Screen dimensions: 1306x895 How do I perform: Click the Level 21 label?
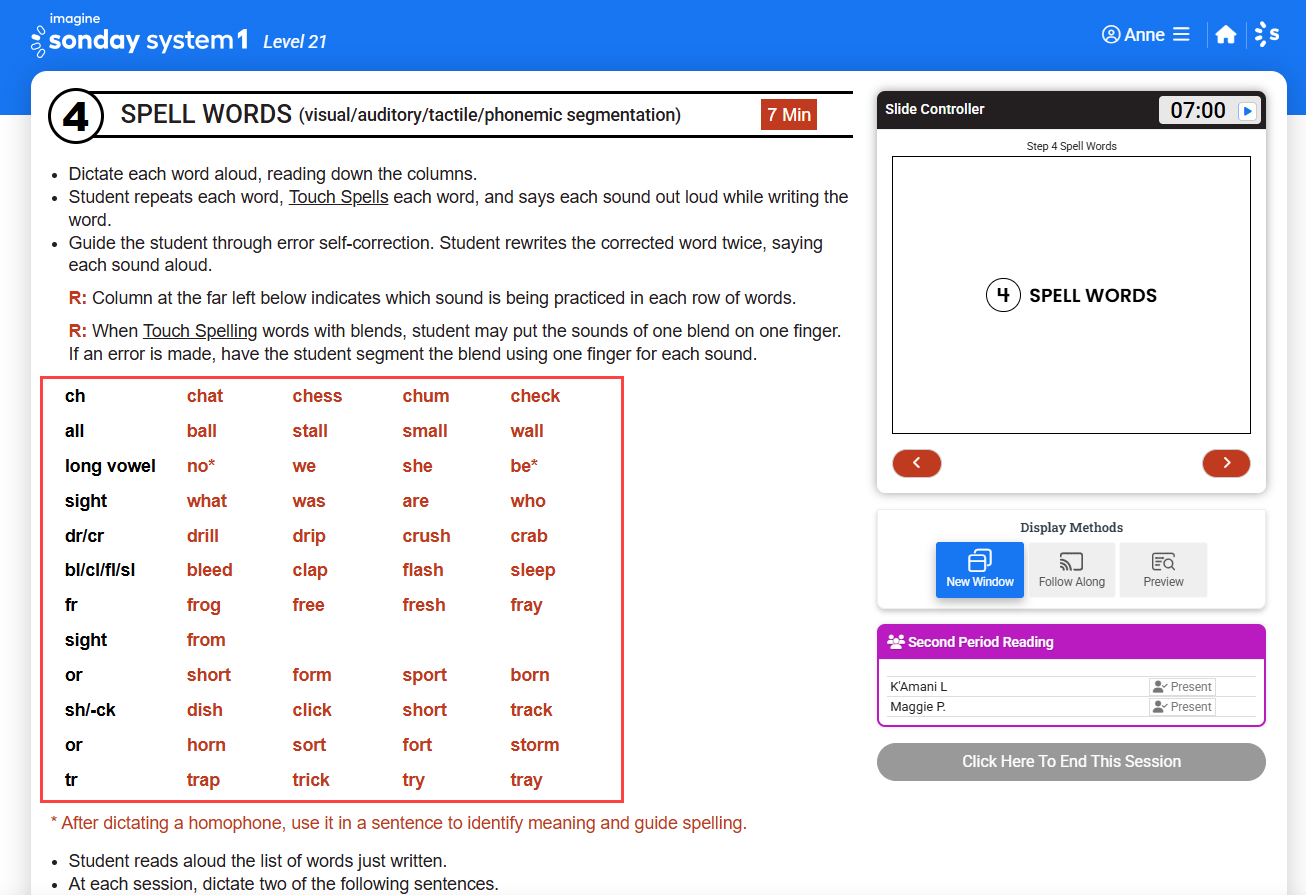pos(295,42)
